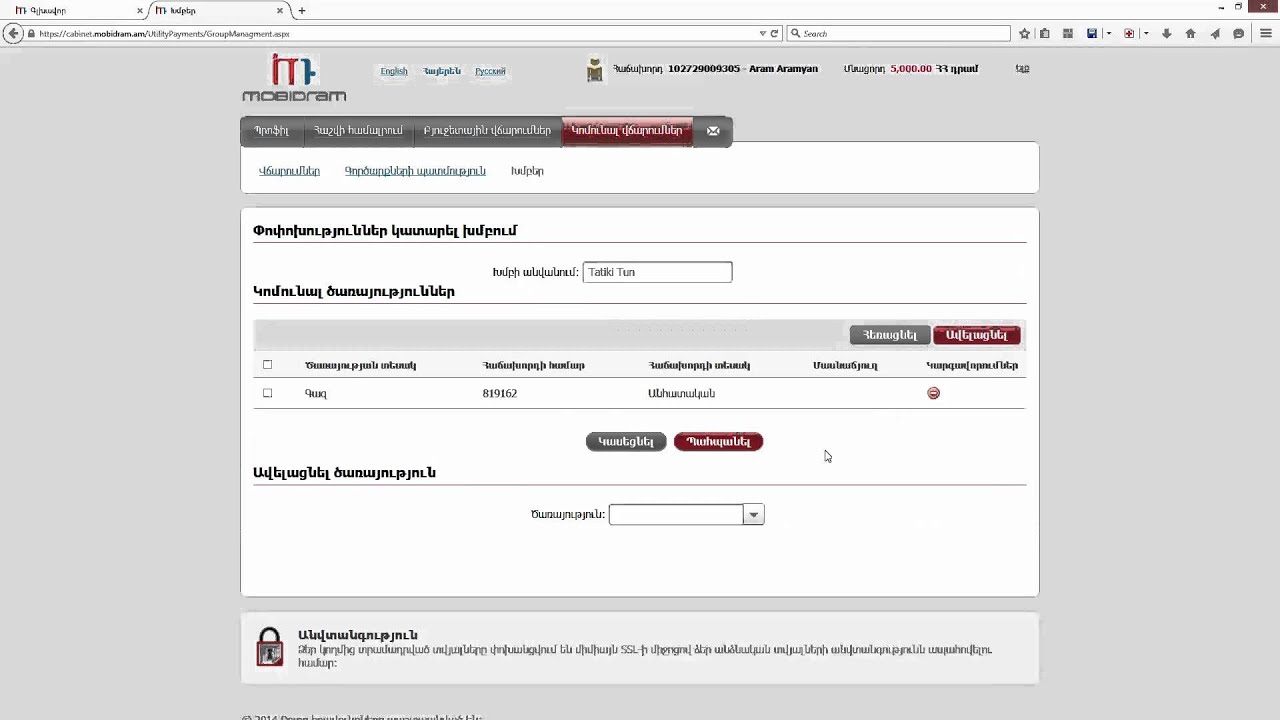
Task: Close the second browser tab
Action: tap(282, 10)
